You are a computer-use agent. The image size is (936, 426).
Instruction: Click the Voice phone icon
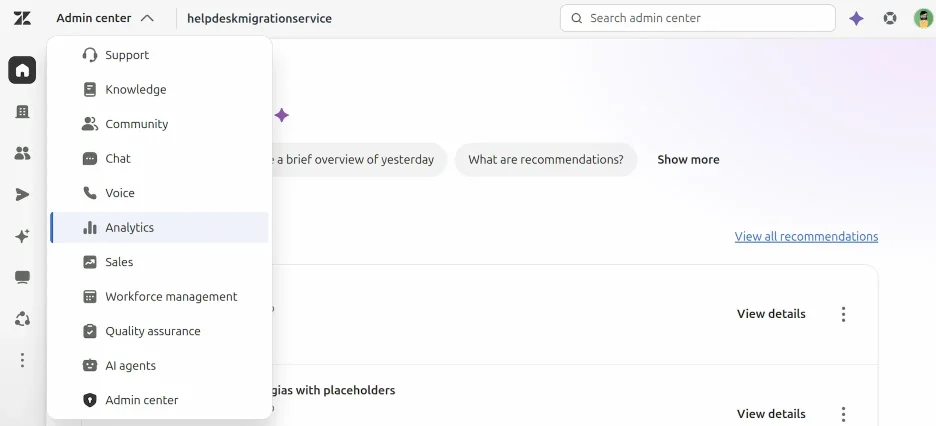(x=90, y=193)
